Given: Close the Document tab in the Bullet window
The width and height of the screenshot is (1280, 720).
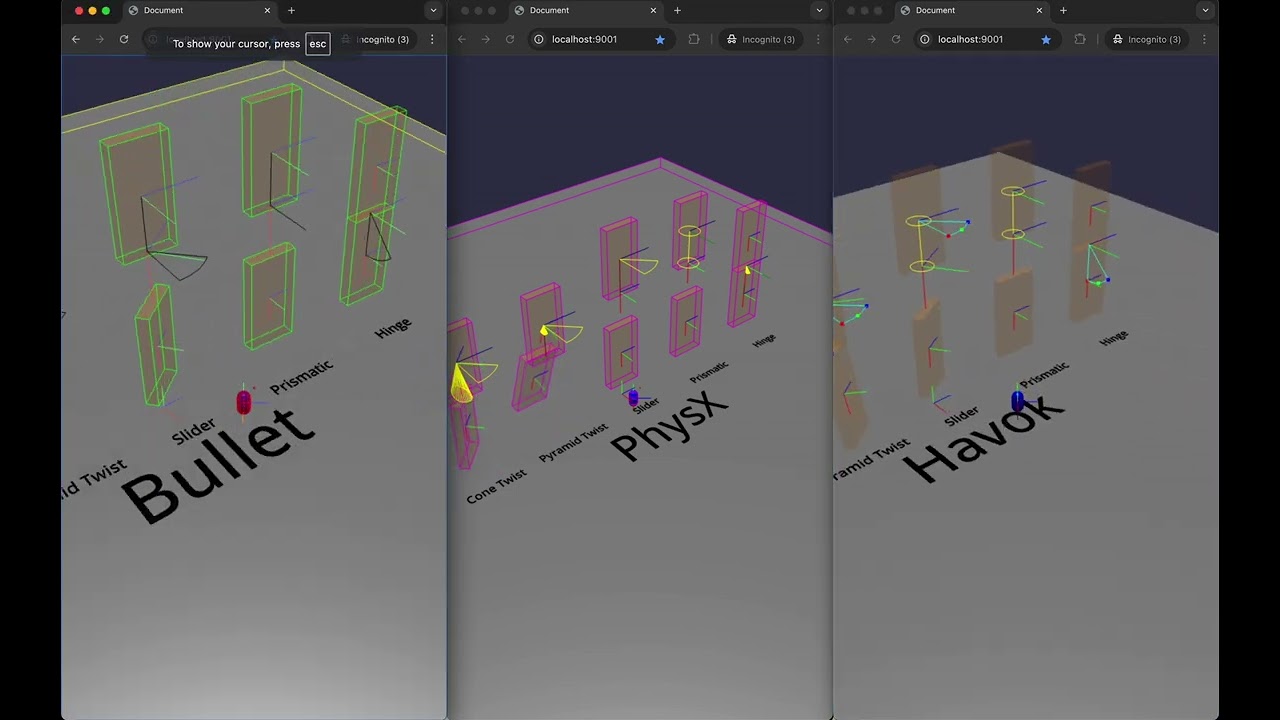Looking at the screenshot, I should coord(267,10).
